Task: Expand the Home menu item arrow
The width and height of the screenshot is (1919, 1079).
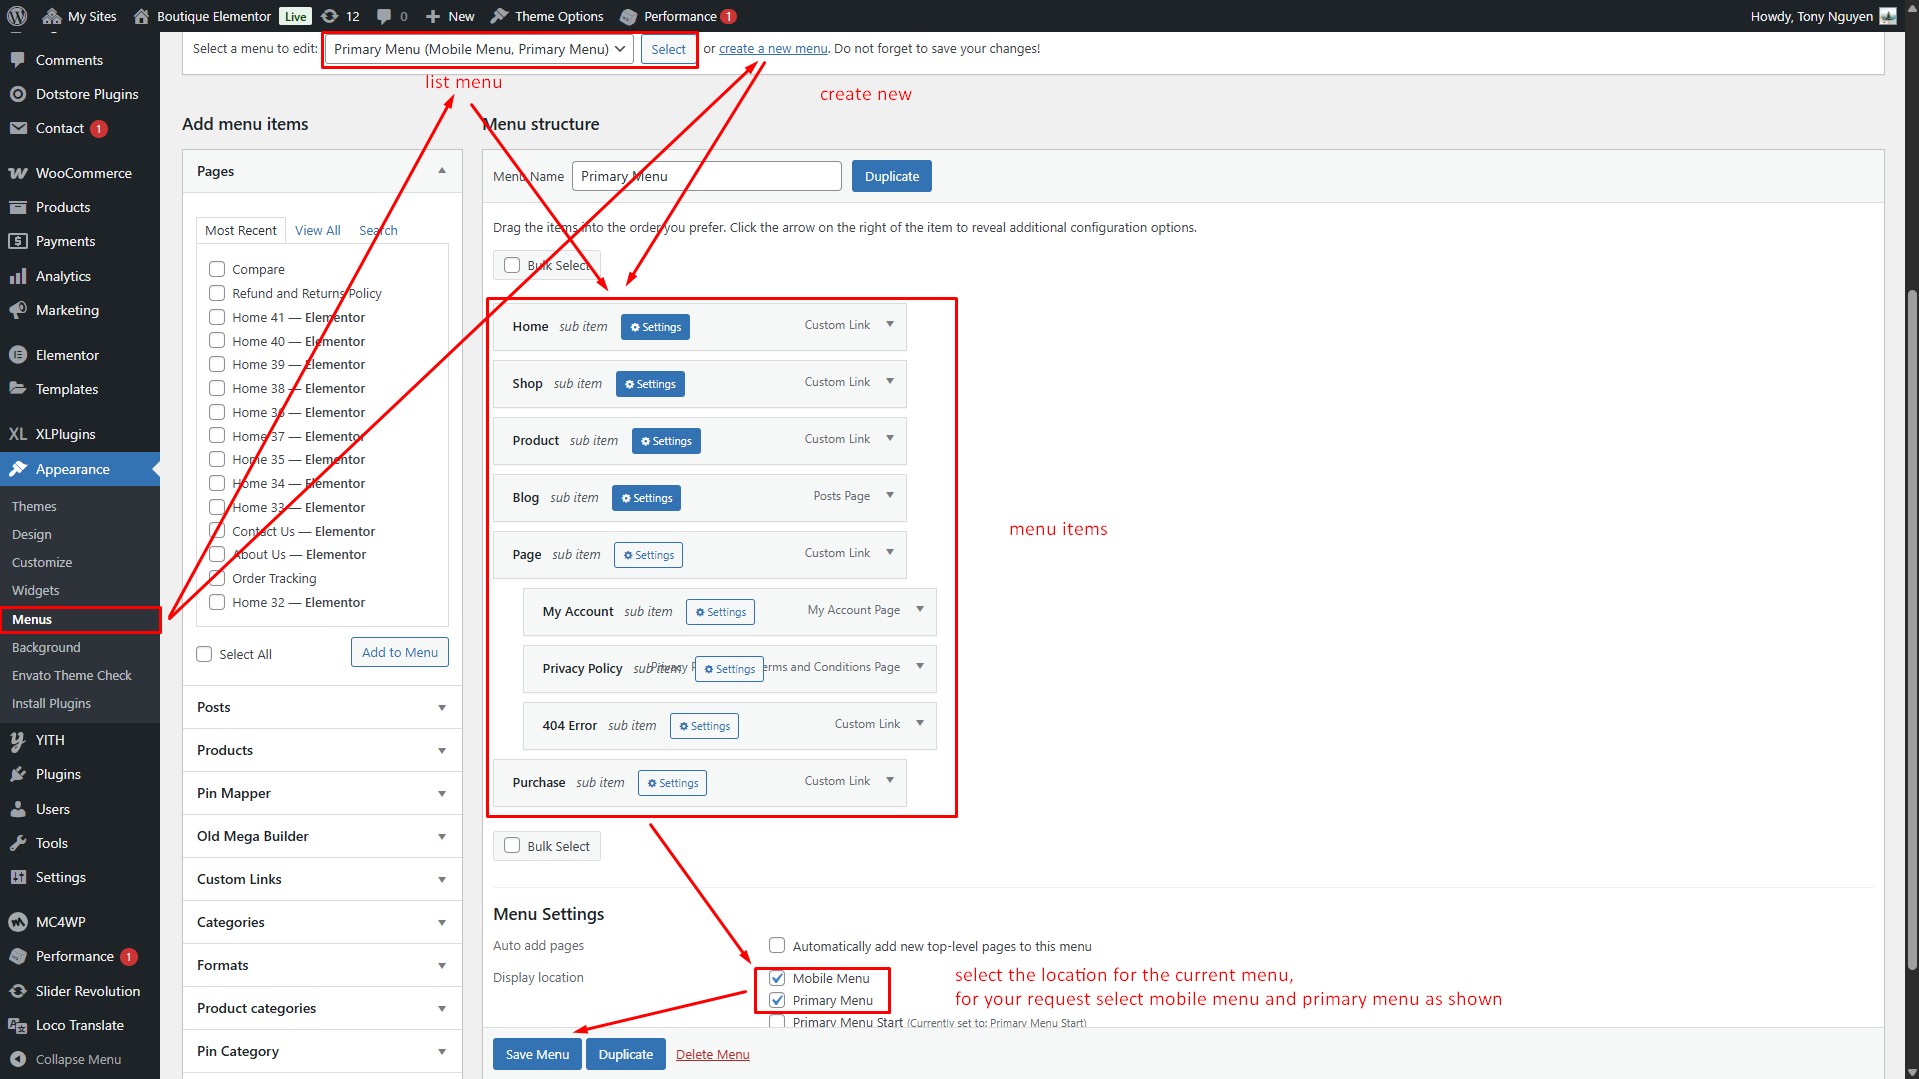Action: (890, 324)
